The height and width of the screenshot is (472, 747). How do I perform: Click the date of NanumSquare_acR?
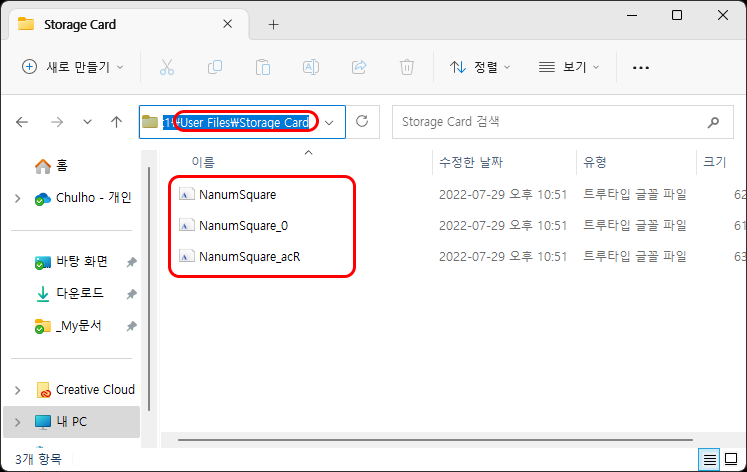[503, 256]
